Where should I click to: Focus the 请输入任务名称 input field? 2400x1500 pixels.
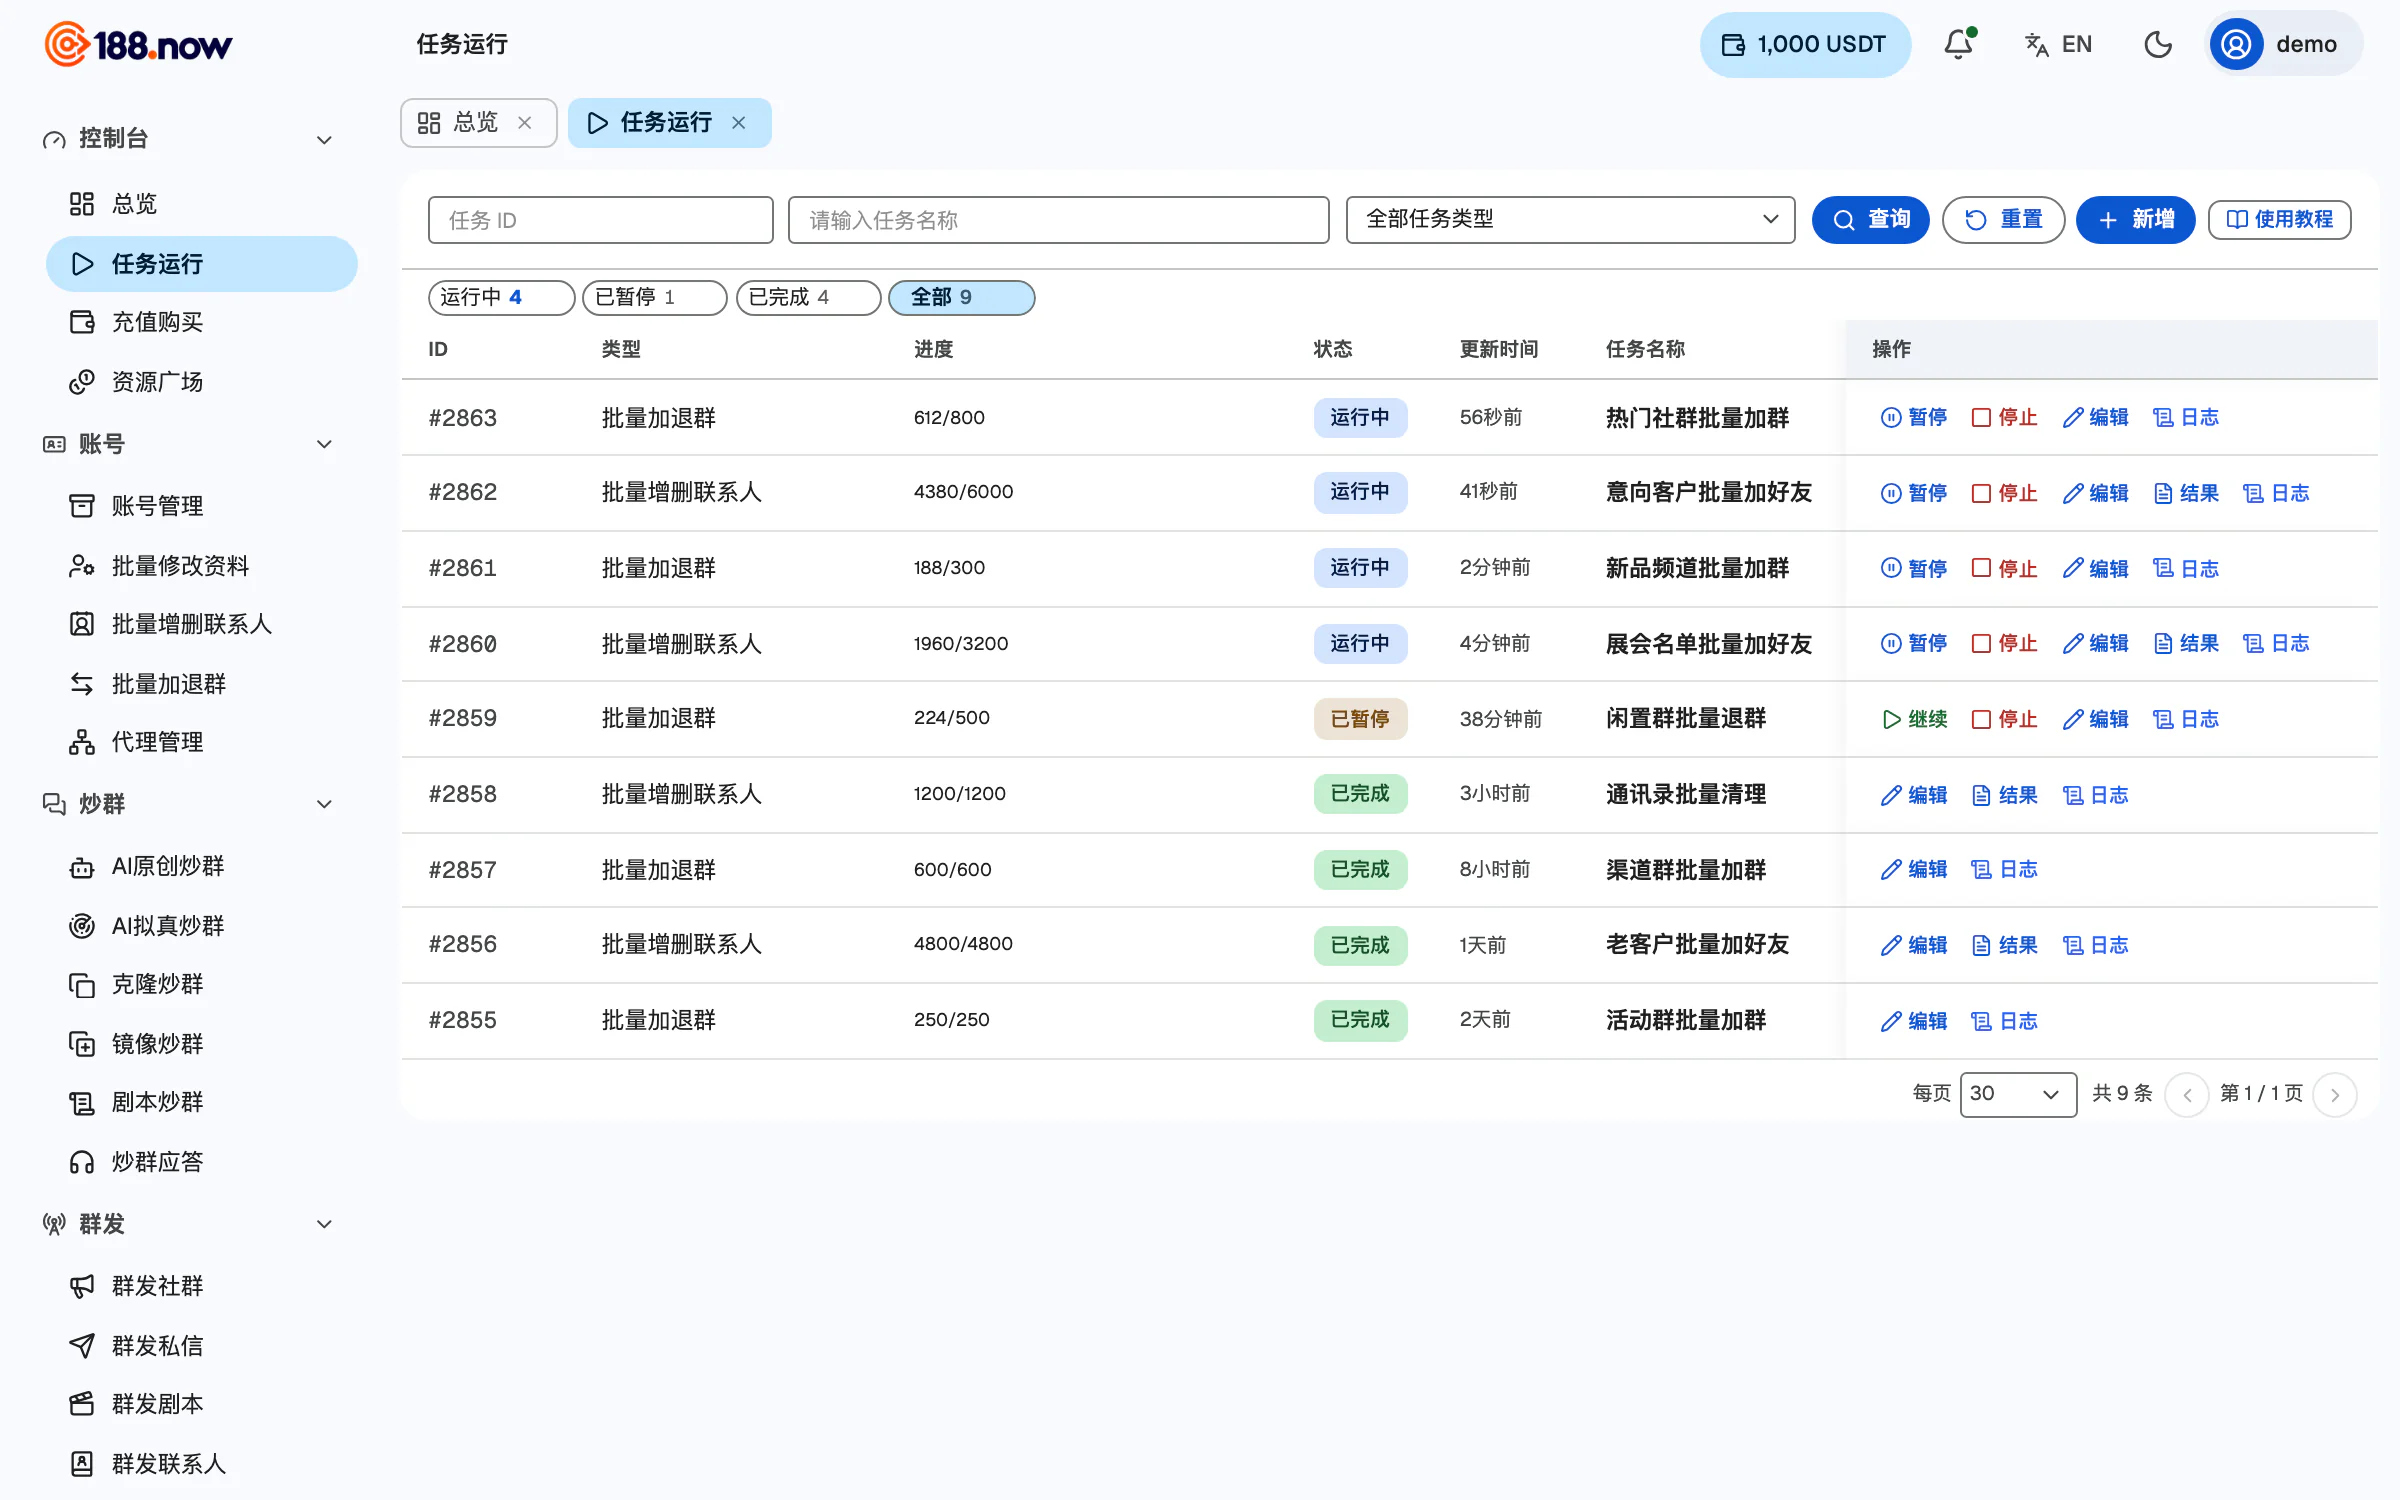click(1058, 220)
